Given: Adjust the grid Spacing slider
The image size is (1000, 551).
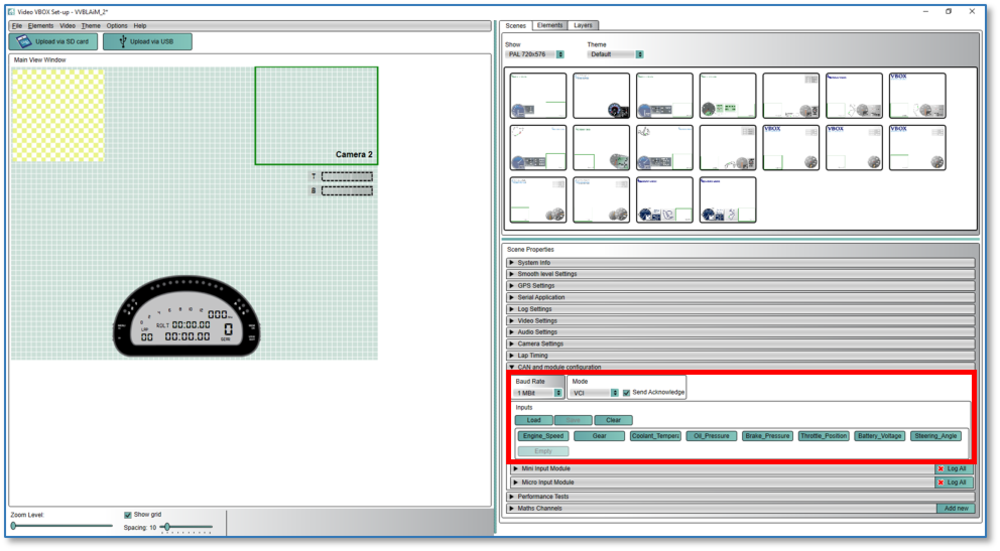Looking at the screenshot, I should pyautogui.click(x=187, y=527).
